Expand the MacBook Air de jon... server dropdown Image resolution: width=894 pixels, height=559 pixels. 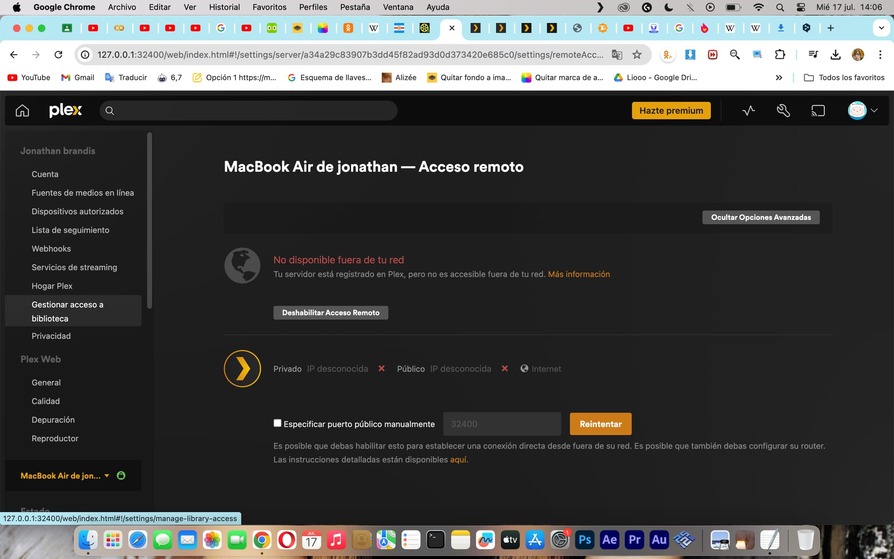coord(107,476)
